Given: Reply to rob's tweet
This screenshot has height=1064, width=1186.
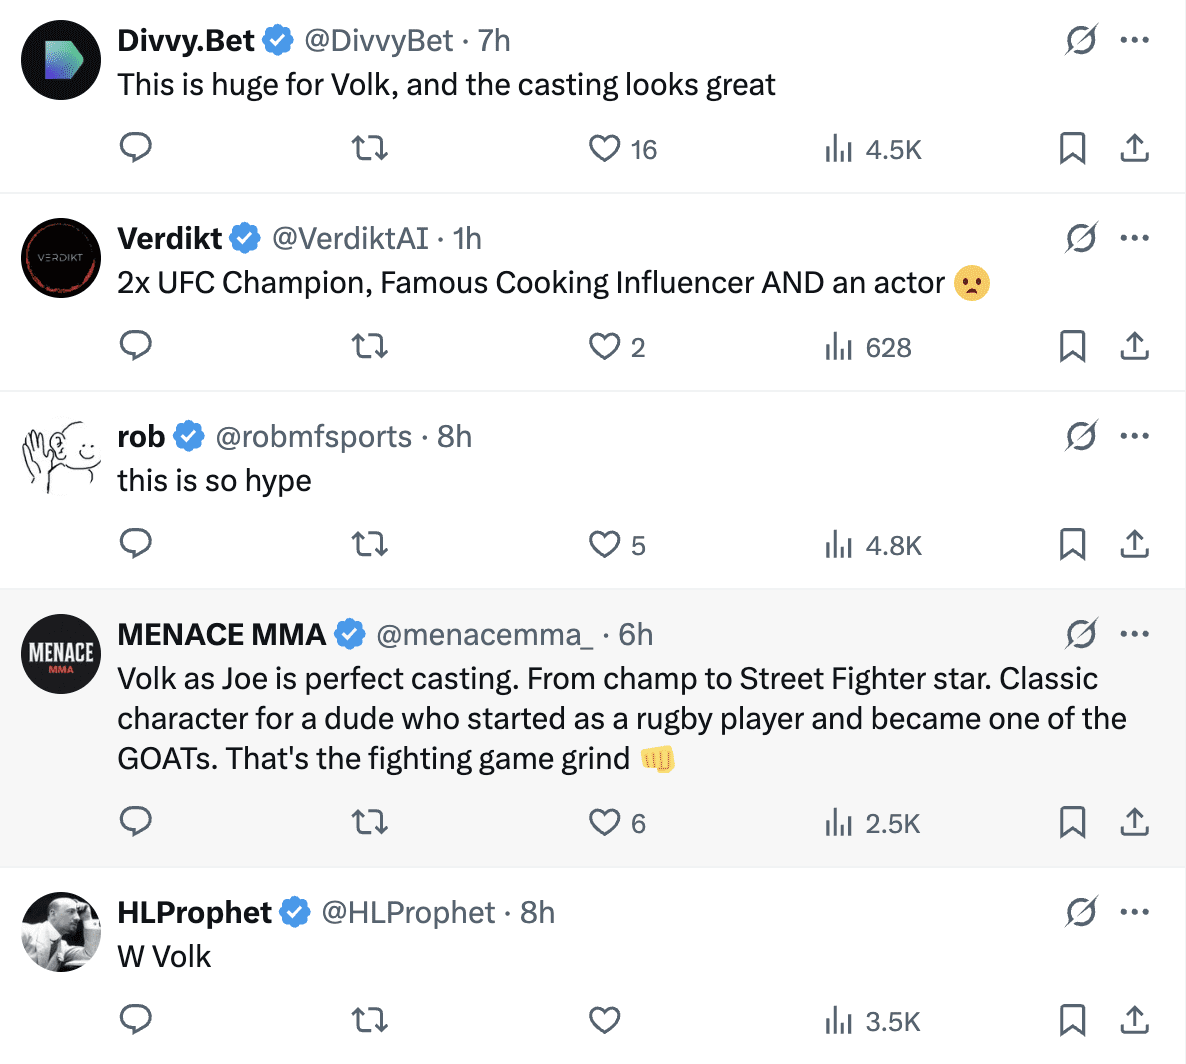Looking at the screenshot, I should pyautogui.click(x=136, y=544).
